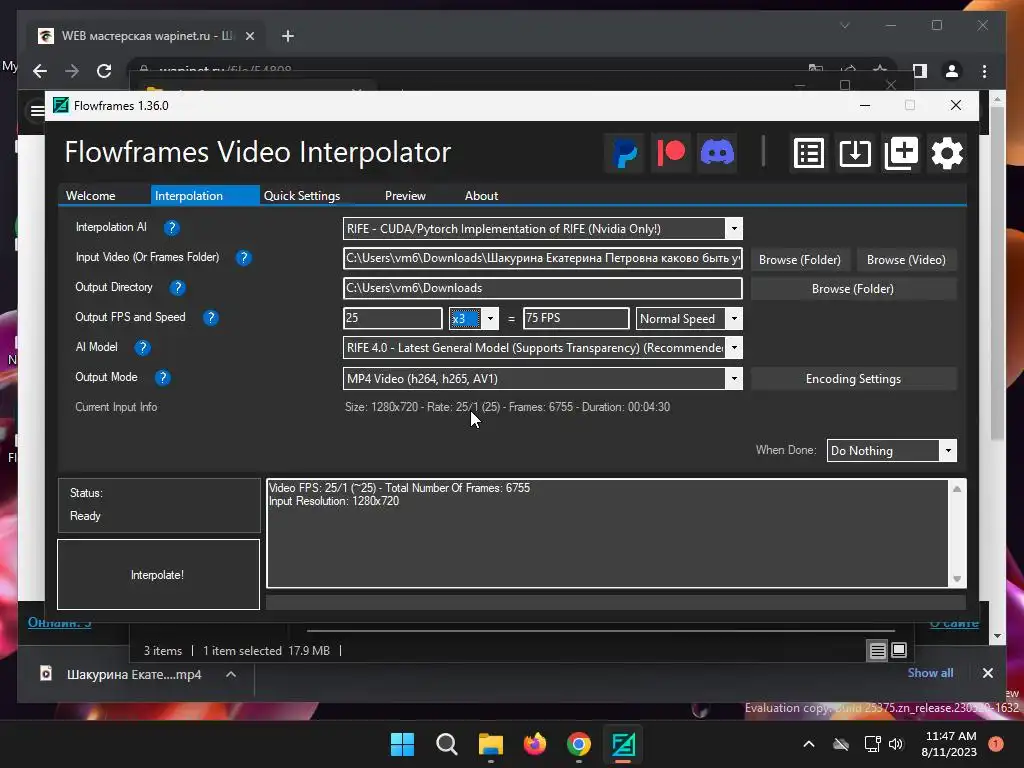Show help for Output Directory
The width and height of the screenshot is (1024, 768).
tap(177, 288)
